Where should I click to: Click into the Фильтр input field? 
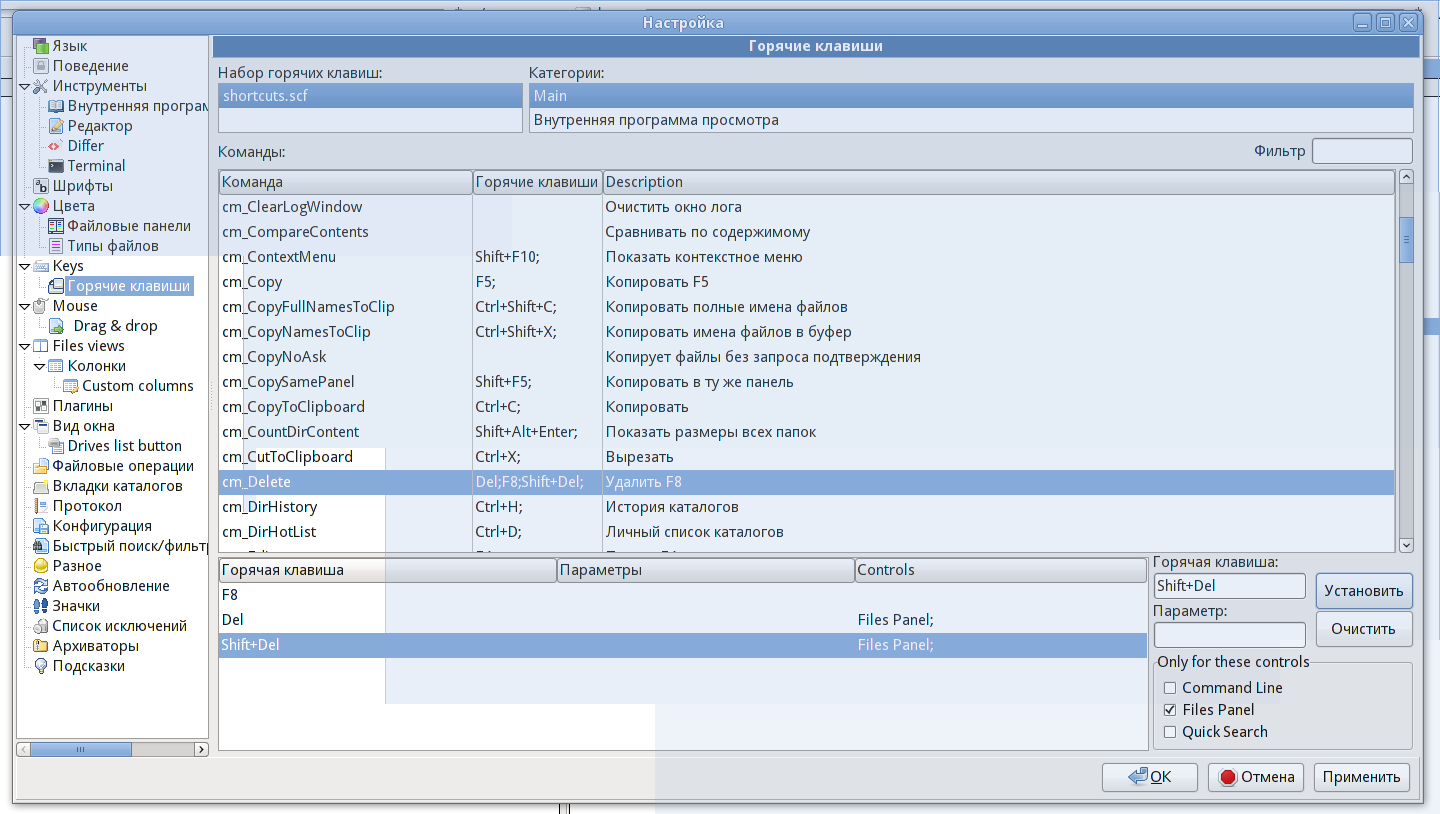click(x=1361, y=152)
